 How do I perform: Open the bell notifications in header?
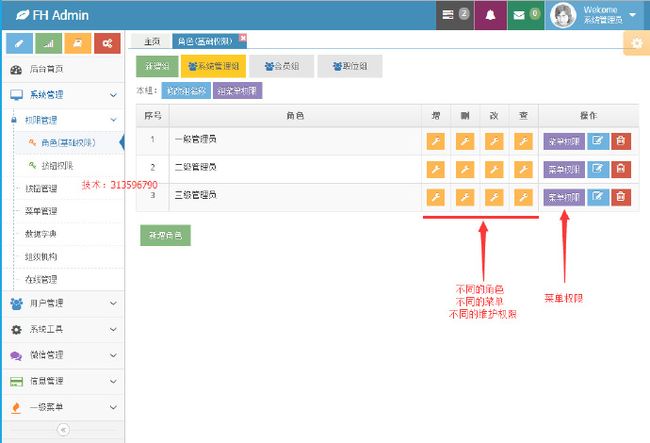(x=490, y=15)
